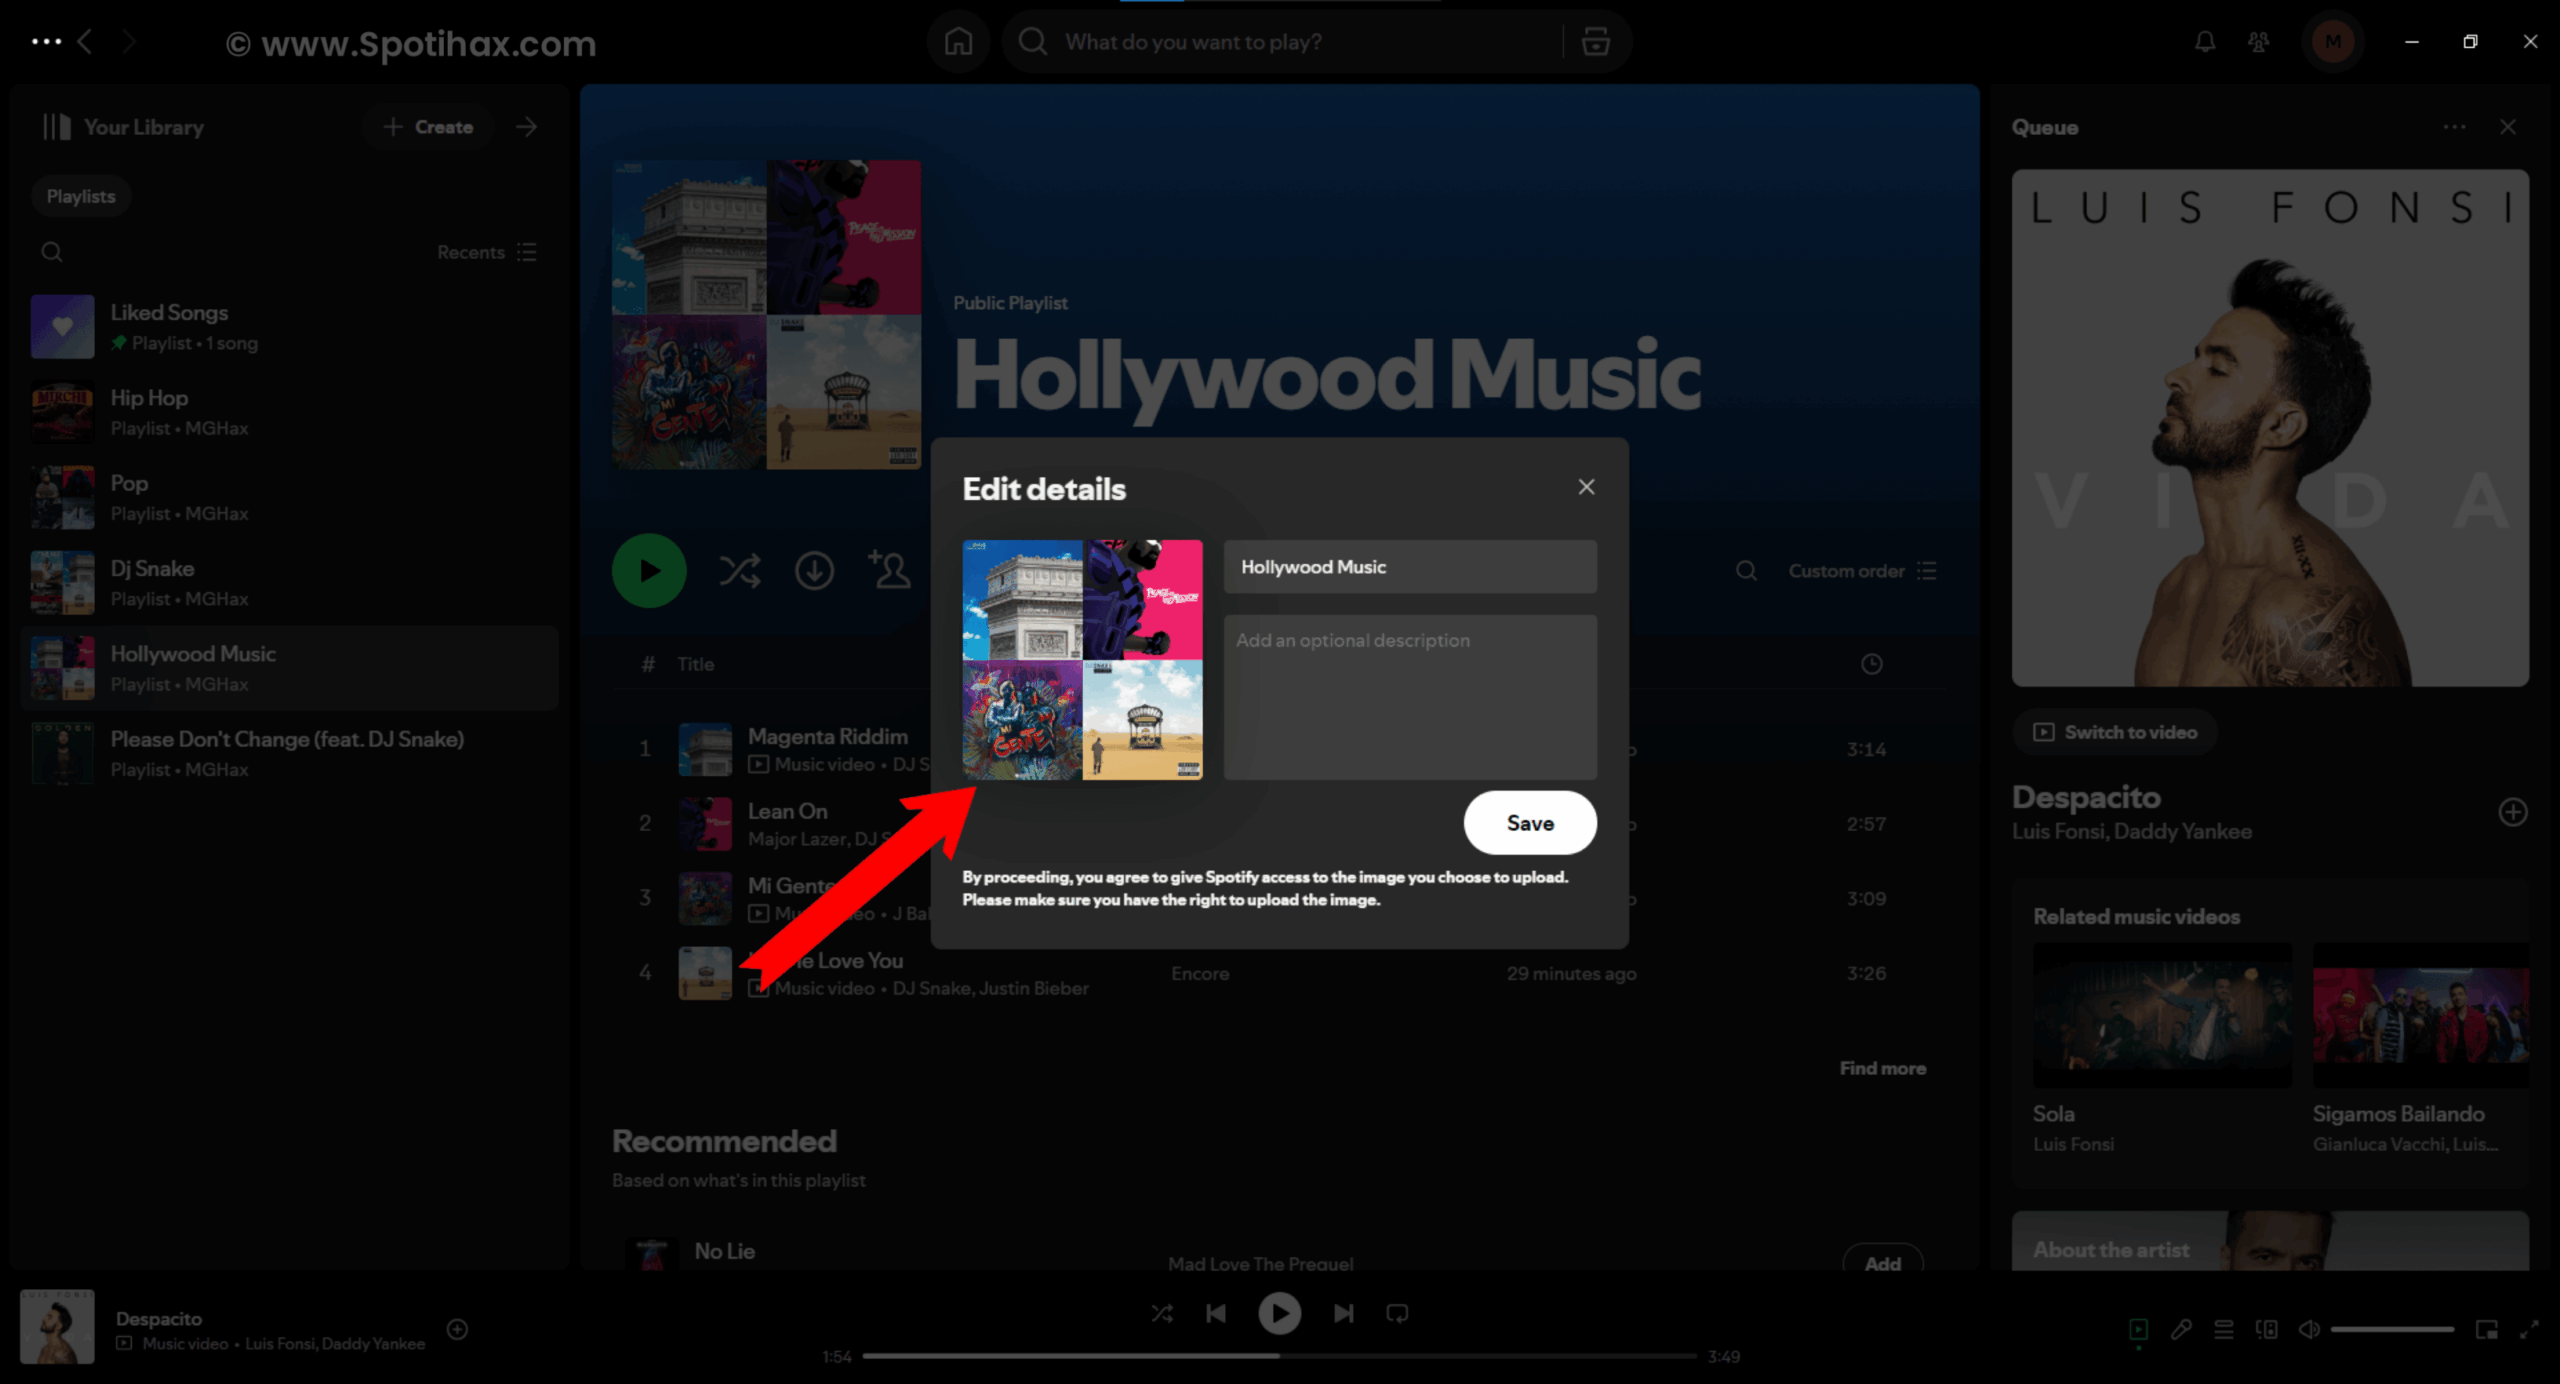Open the Pop playlist
The width and height of the screenshot is (2560, 1384).
(289, 497)
